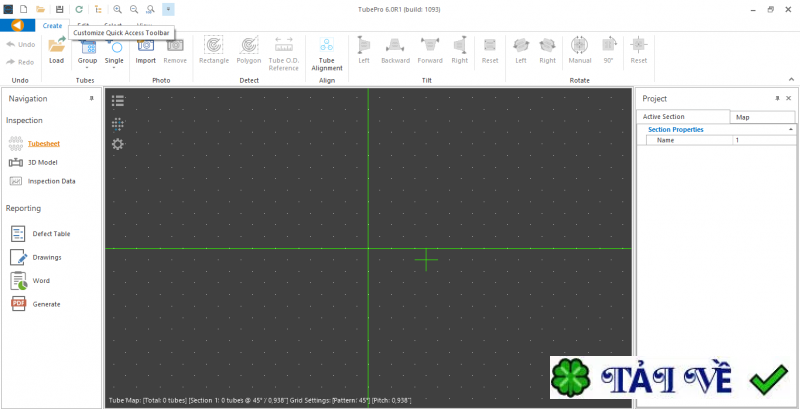Zoom in using the magnifier plus icon

click(x=117, y=9)
